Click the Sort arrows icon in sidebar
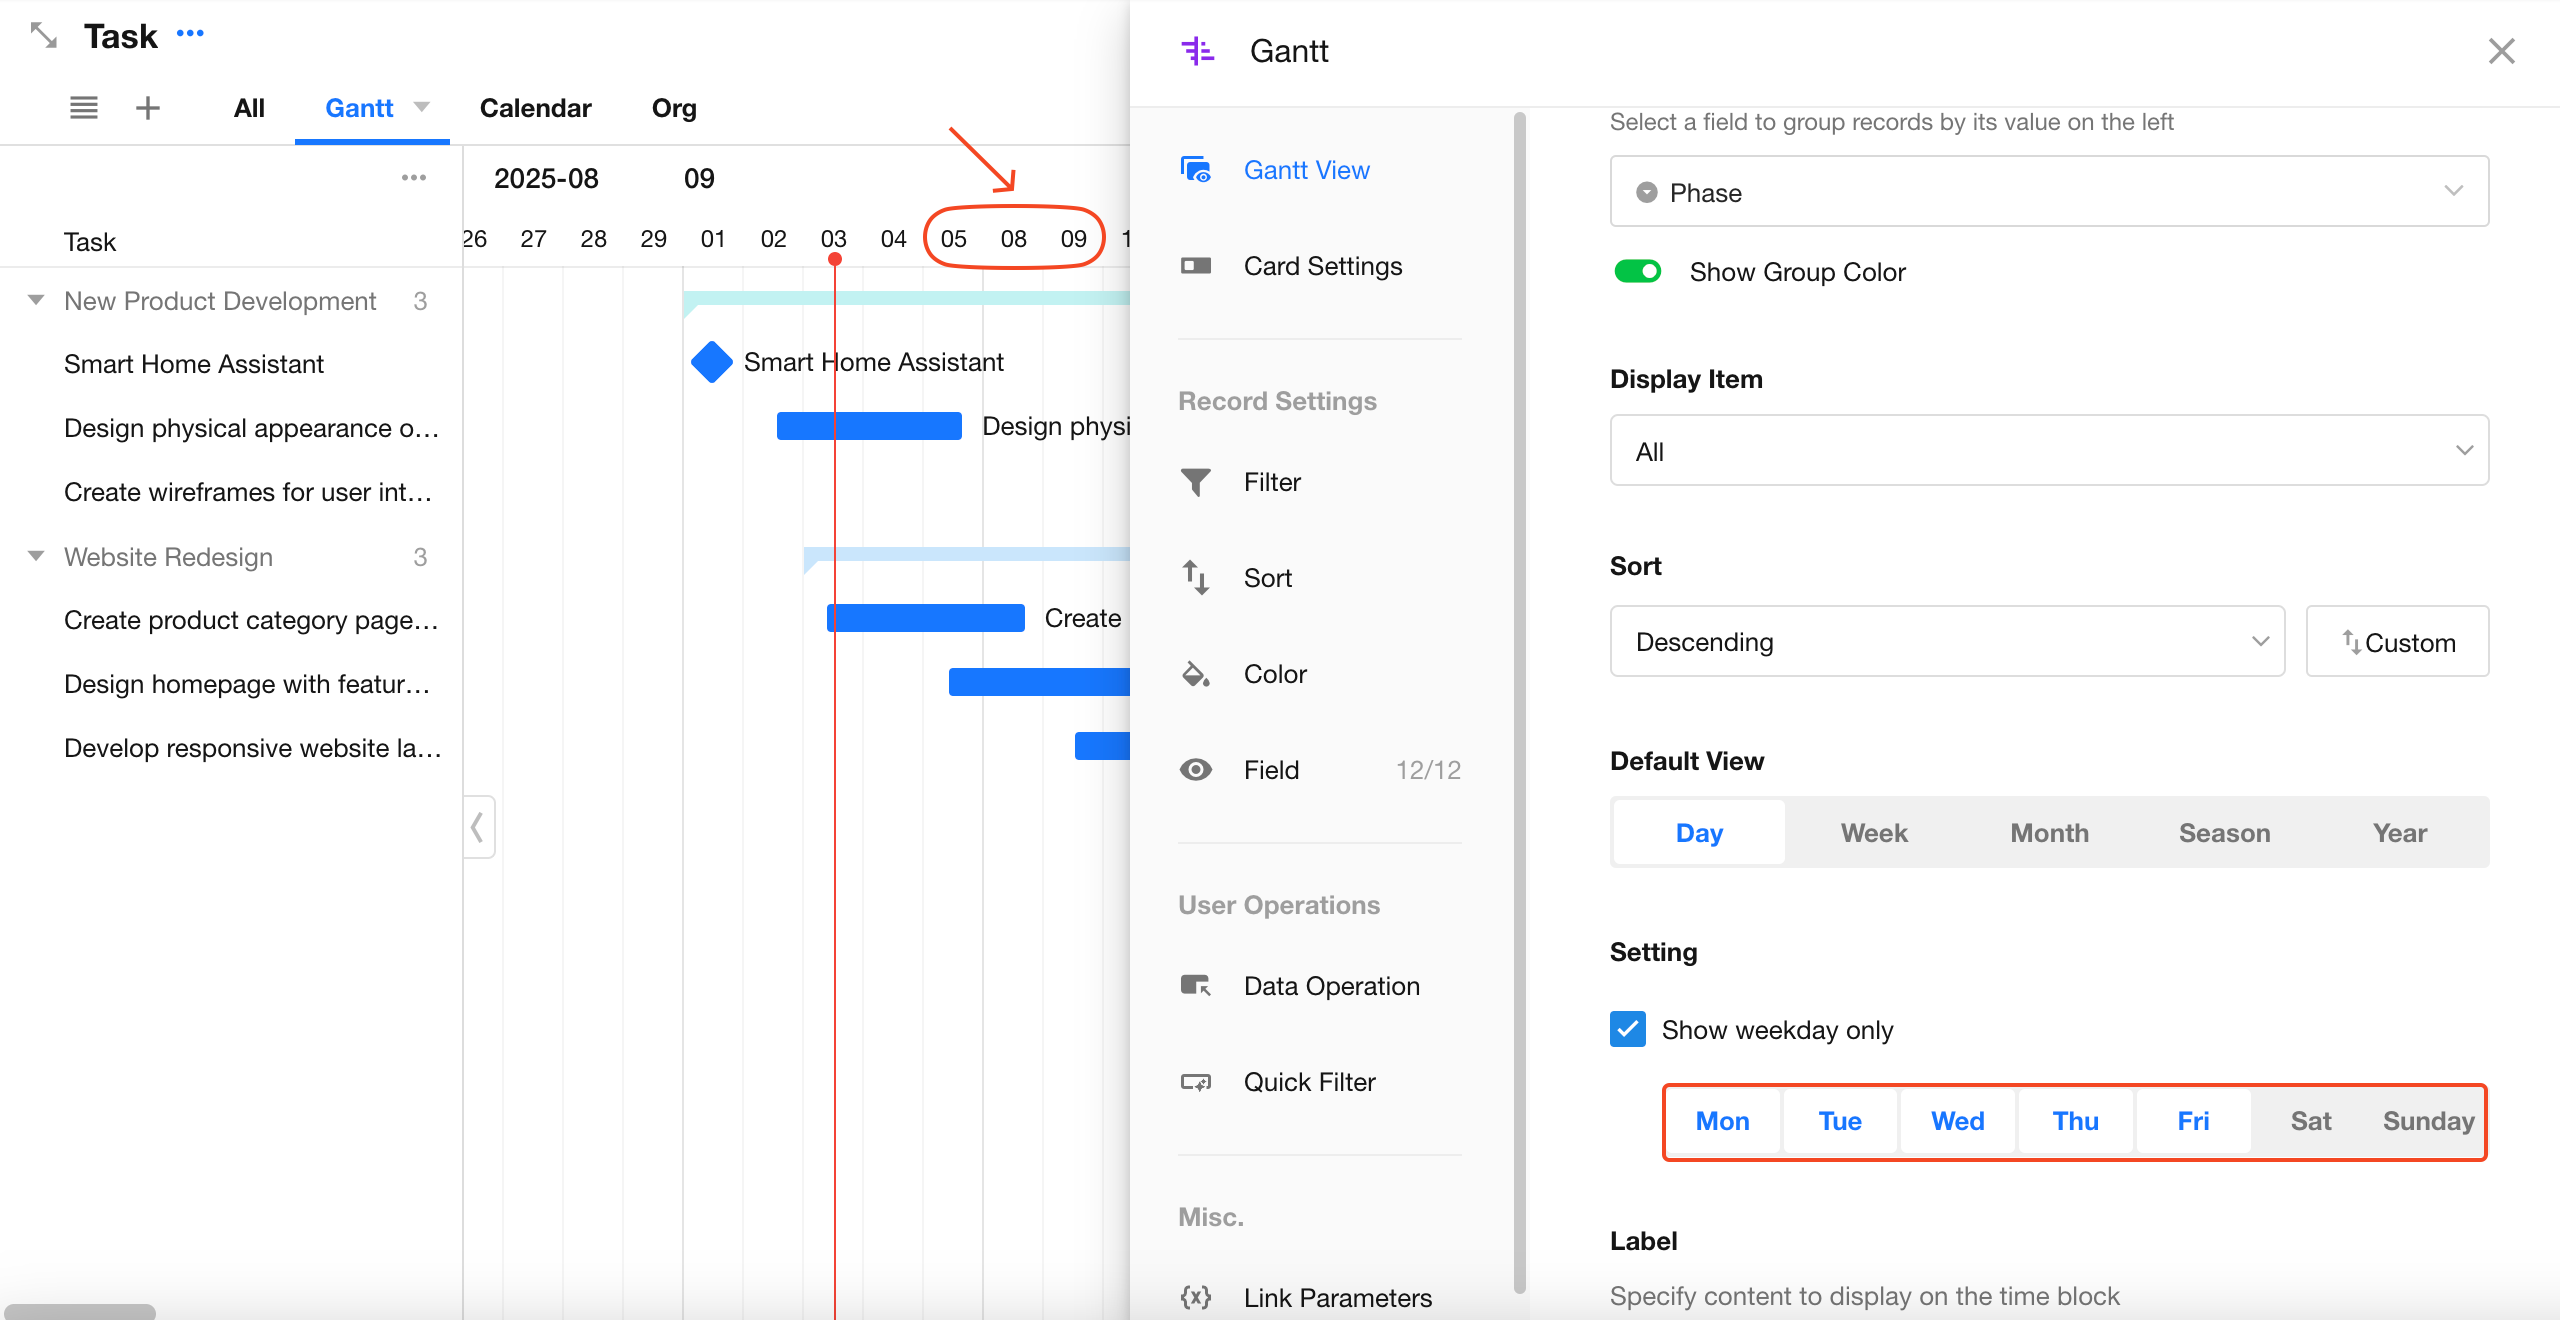2560x1320 pixels. (x=1196, y=578)
